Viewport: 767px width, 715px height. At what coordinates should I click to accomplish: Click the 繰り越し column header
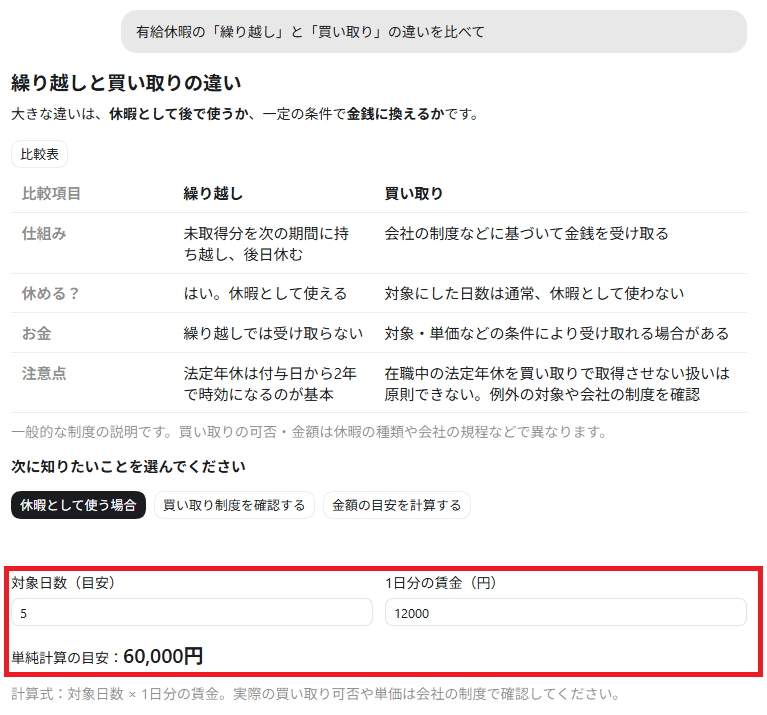(x=213, y=194)
